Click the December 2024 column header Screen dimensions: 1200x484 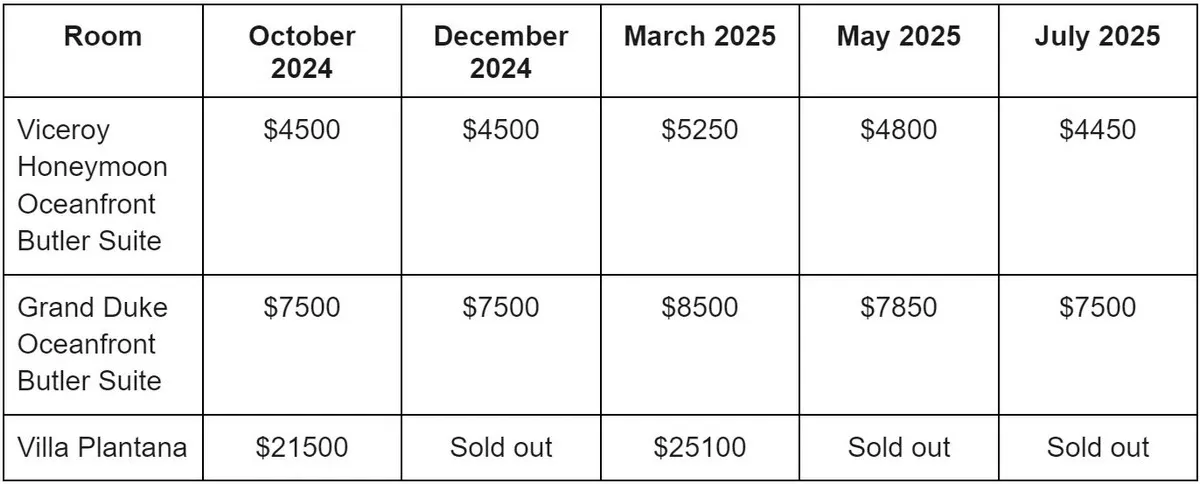(500, 53)
